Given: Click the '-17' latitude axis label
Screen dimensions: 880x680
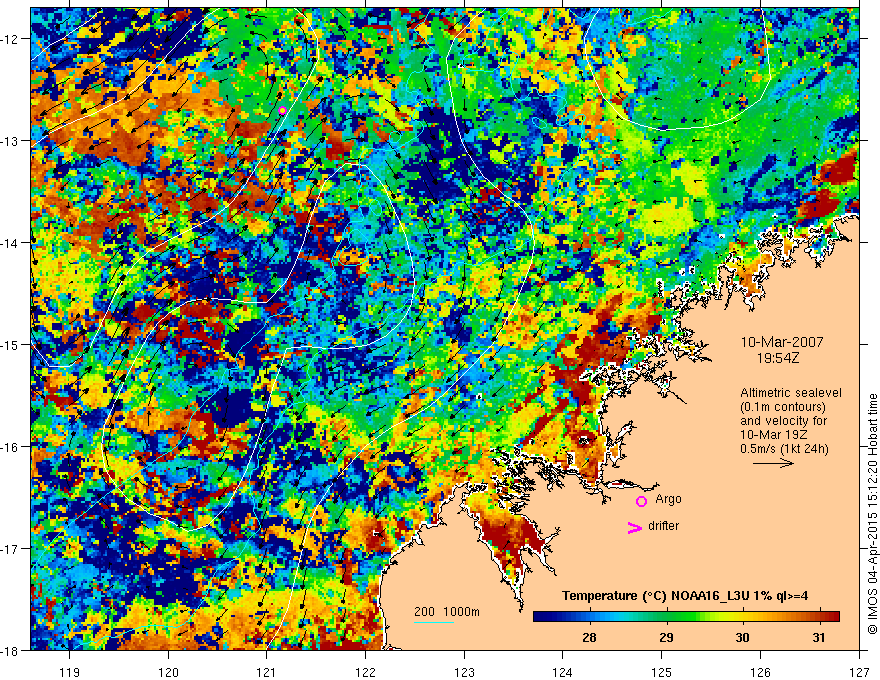Looking at the screenshot, I should point(11,549).
